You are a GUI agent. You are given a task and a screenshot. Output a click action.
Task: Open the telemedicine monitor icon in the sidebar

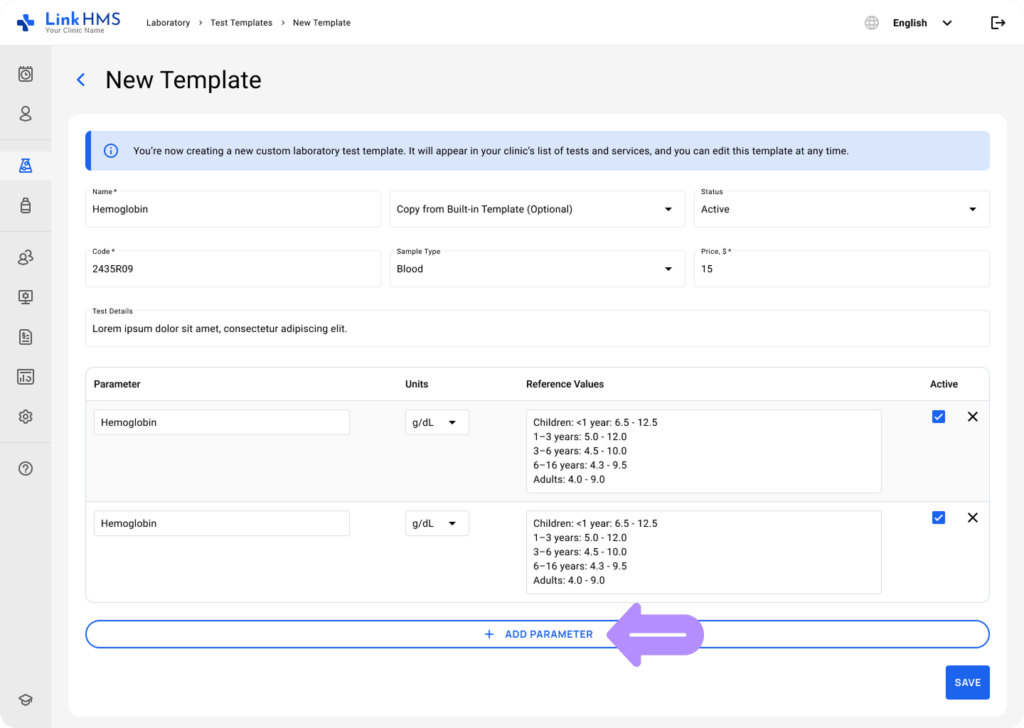pos(25,297)
